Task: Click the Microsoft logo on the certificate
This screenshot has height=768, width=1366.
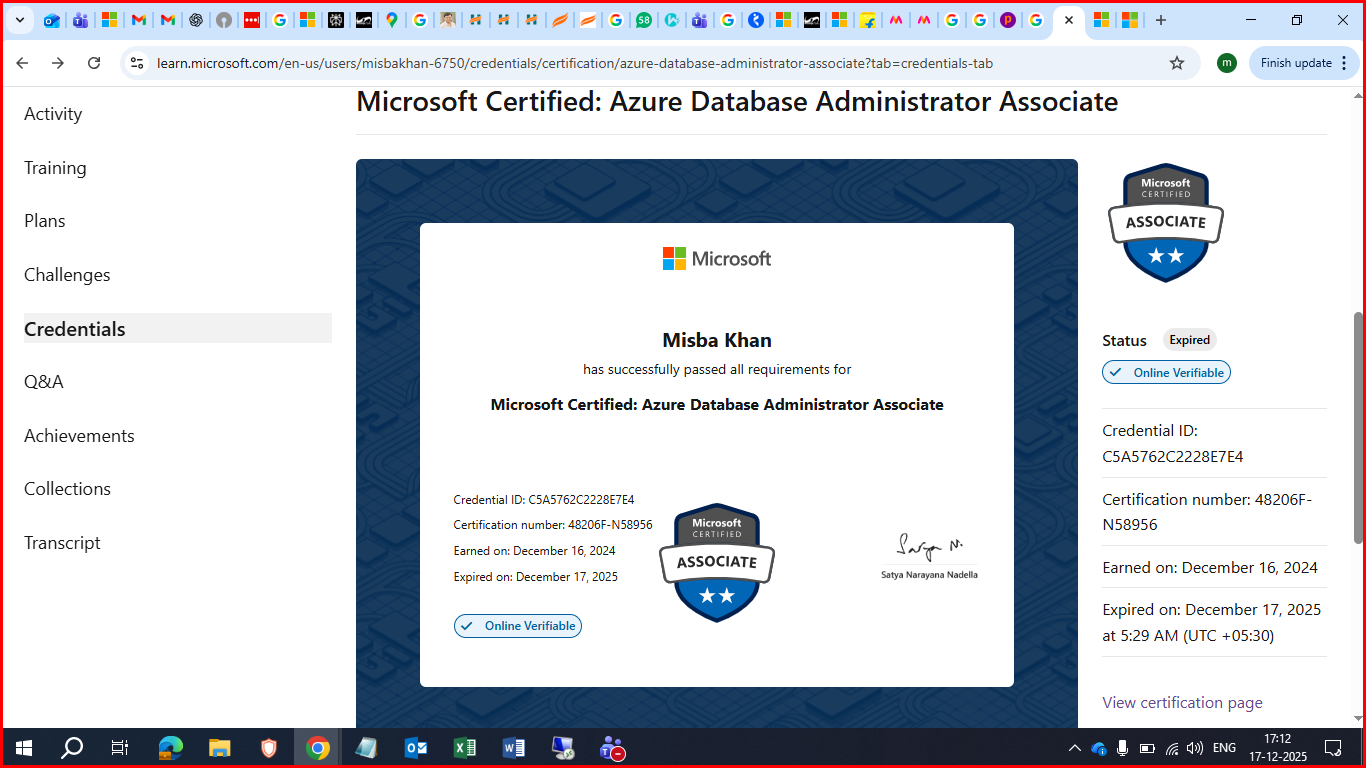Action: (717, 259)
